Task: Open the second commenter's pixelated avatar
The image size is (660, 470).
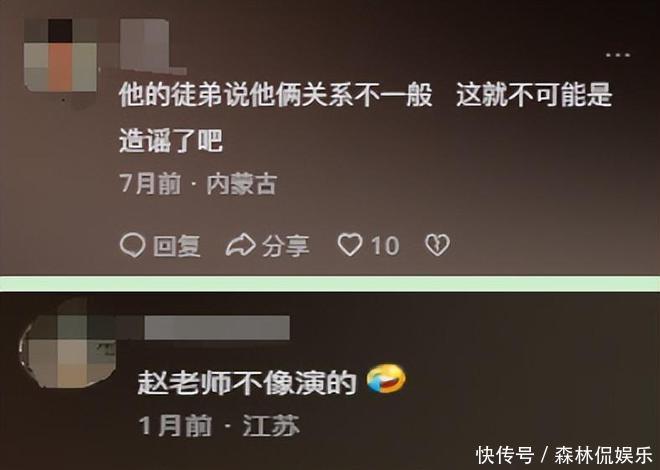Action: 67,343
